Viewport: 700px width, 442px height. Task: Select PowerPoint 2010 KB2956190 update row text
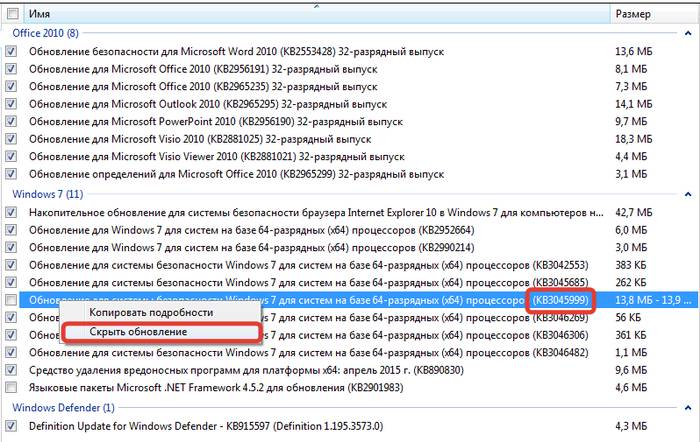point(216,121)
